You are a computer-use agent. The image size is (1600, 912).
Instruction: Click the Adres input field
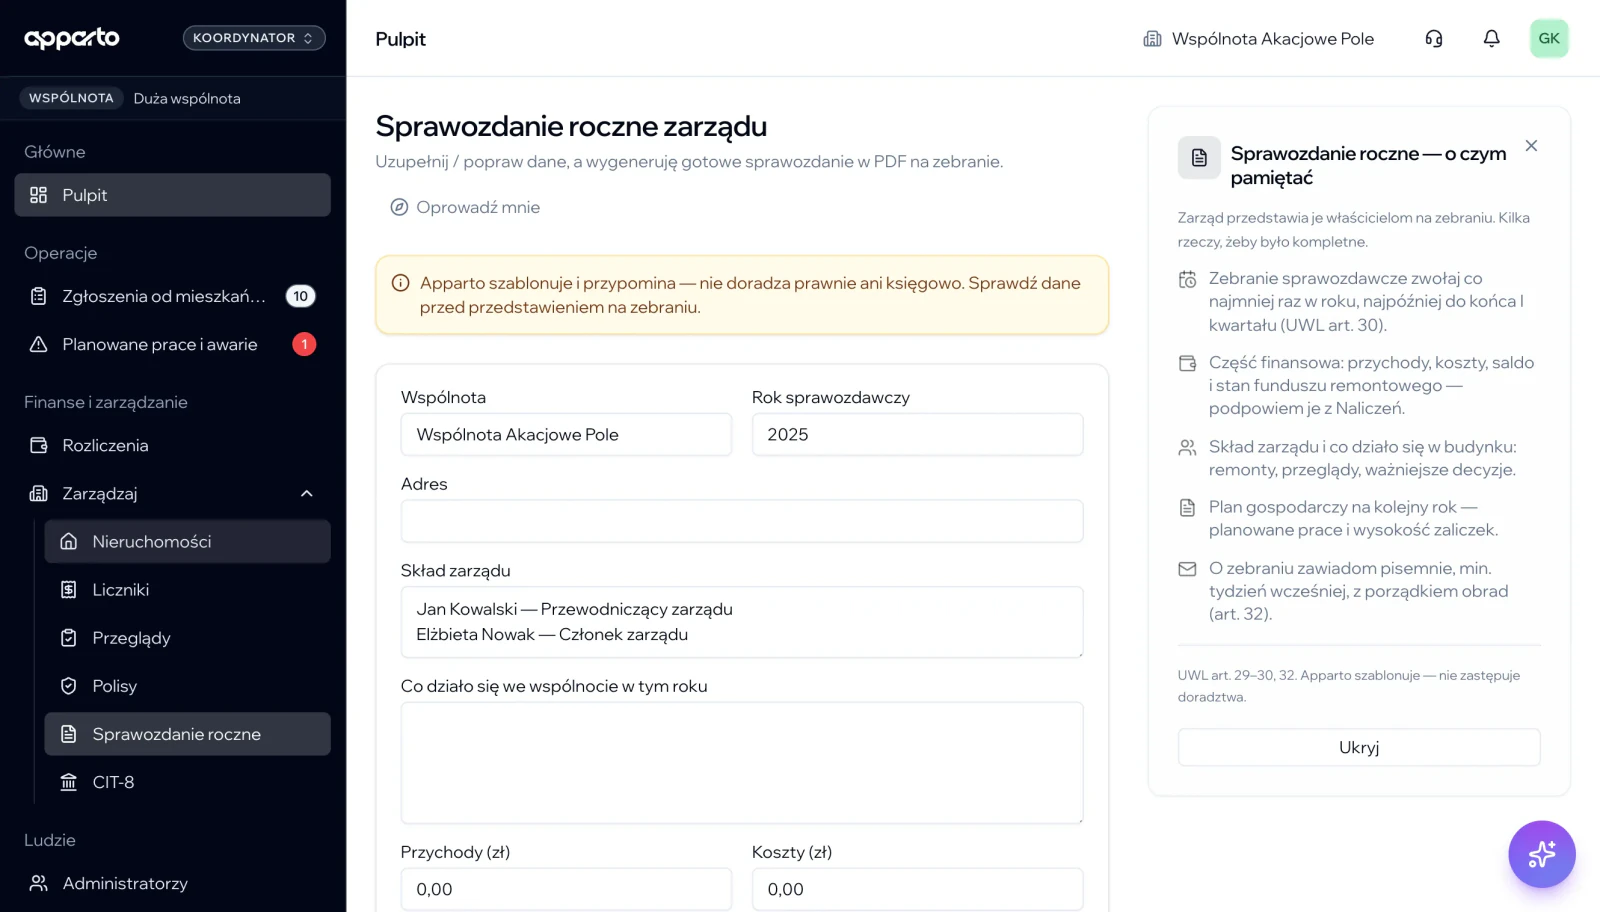(x=742, y=521)
